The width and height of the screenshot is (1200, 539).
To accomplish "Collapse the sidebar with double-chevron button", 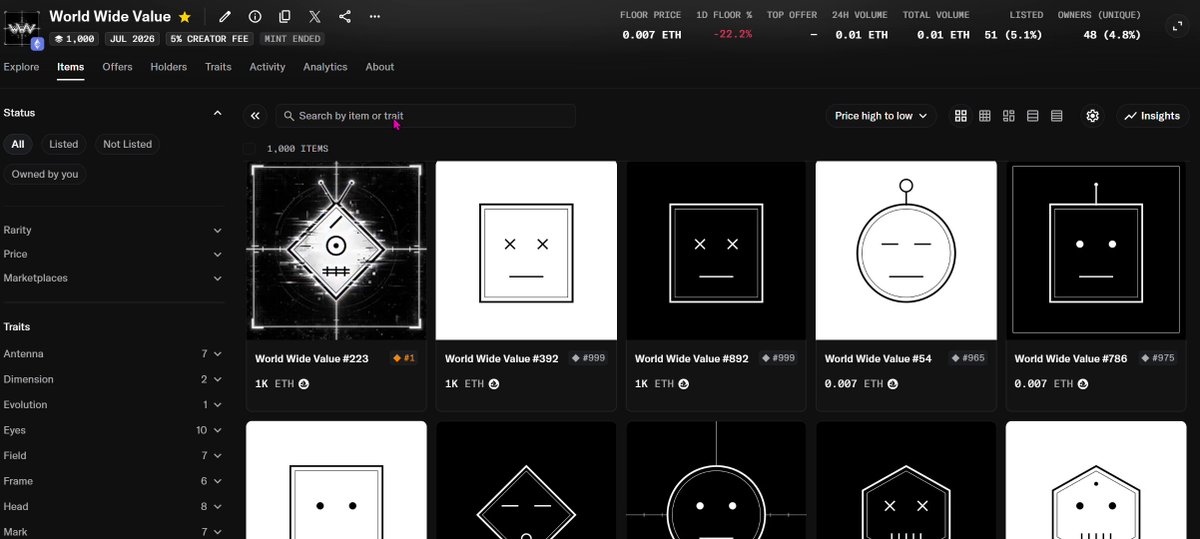I will pos(256,116).
